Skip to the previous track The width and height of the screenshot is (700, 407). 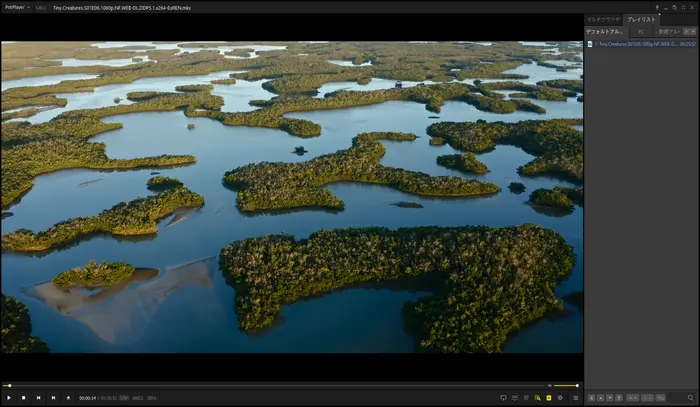[39, 397]
